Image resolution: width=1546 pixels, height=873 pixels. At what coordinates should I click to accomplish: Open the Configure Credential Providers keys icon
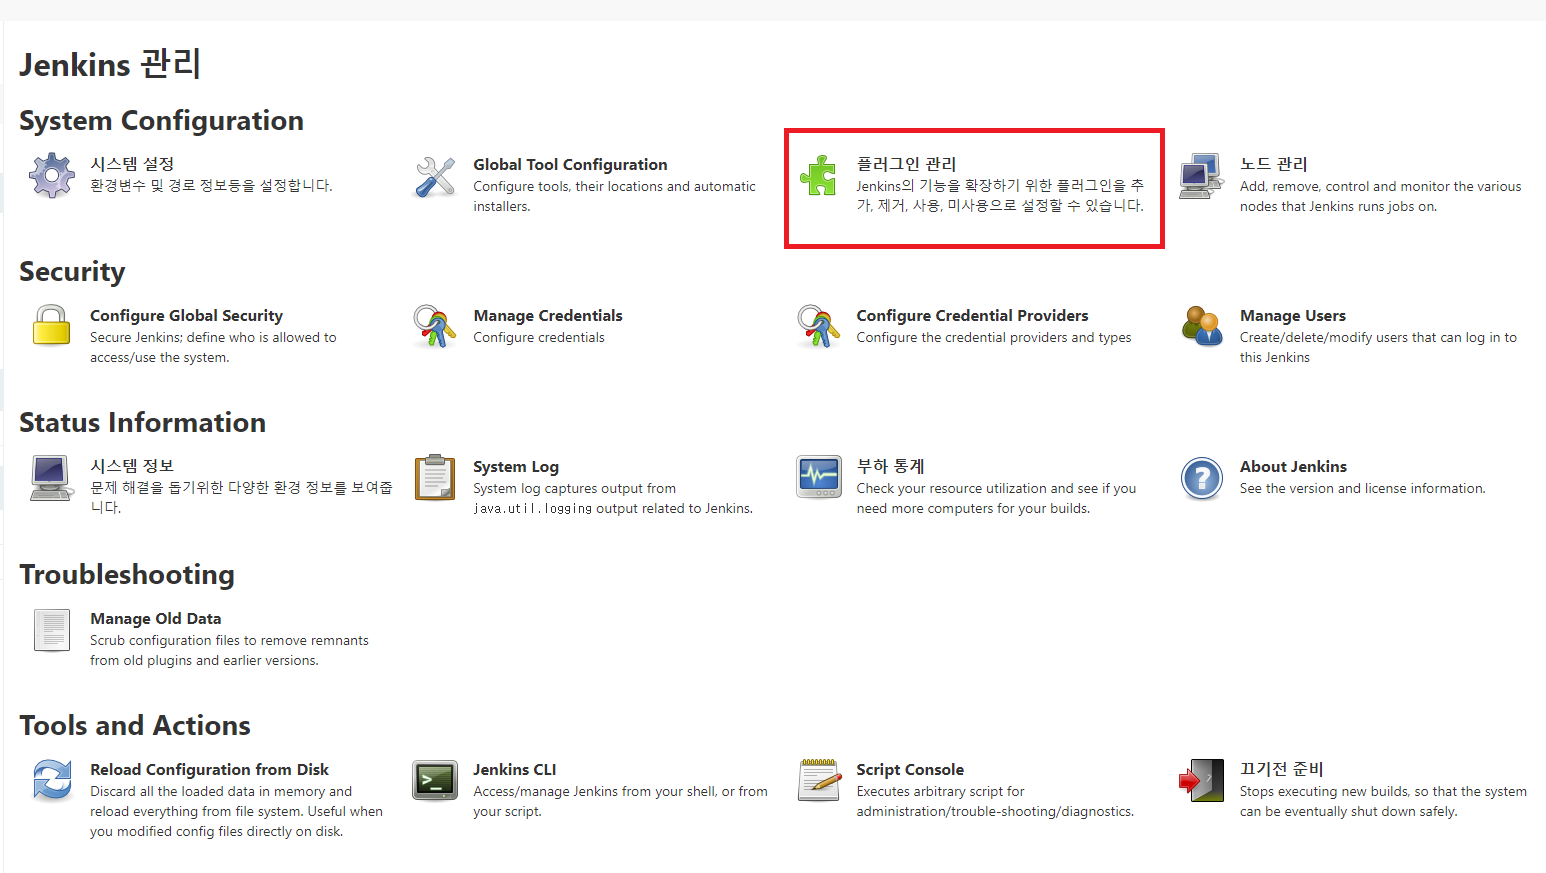[818, 326]
